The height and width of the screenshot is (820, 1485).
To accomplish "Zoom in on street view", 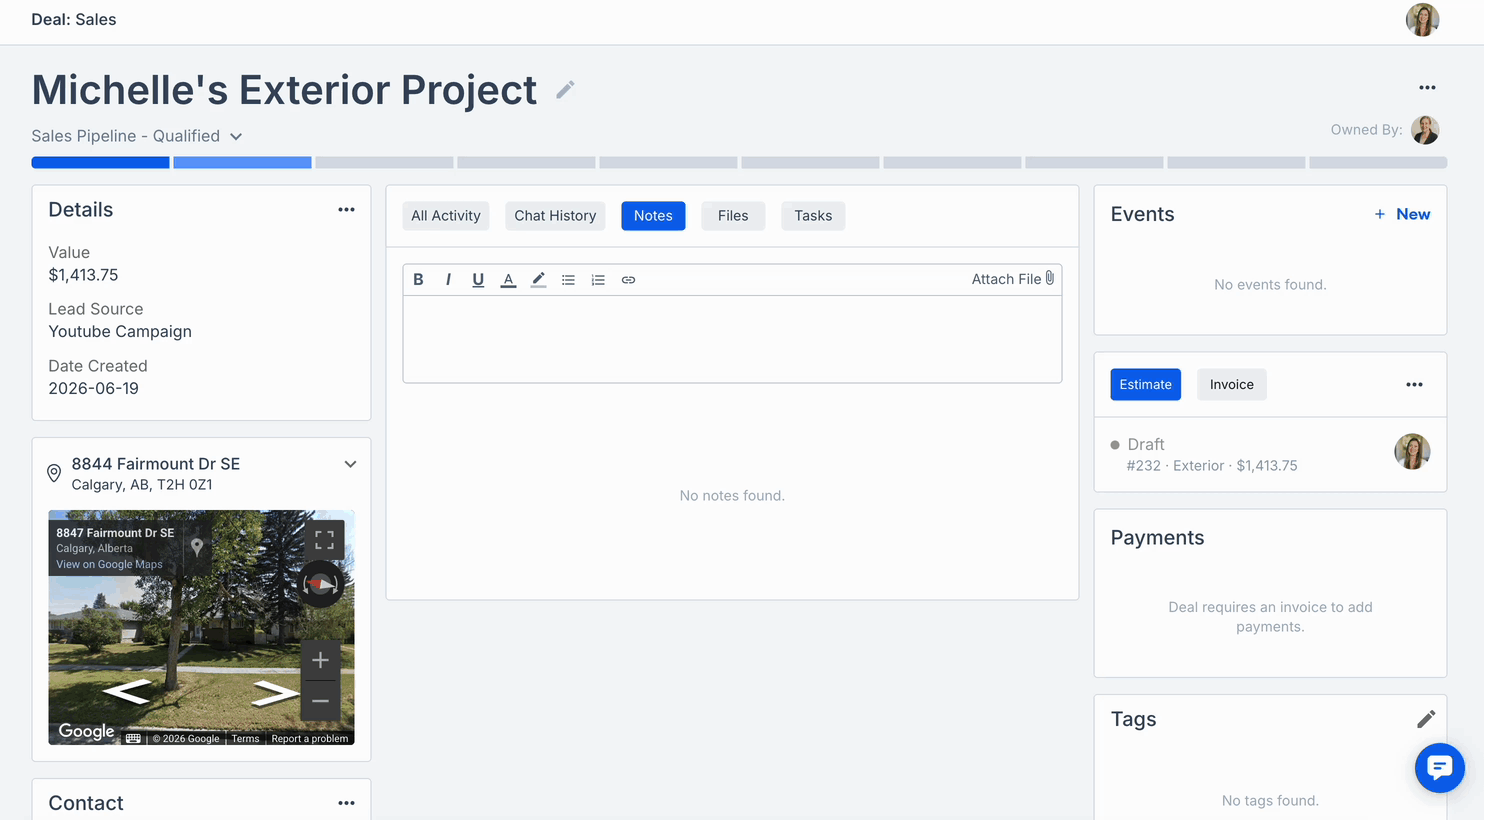I will click(x=320, y=660).
